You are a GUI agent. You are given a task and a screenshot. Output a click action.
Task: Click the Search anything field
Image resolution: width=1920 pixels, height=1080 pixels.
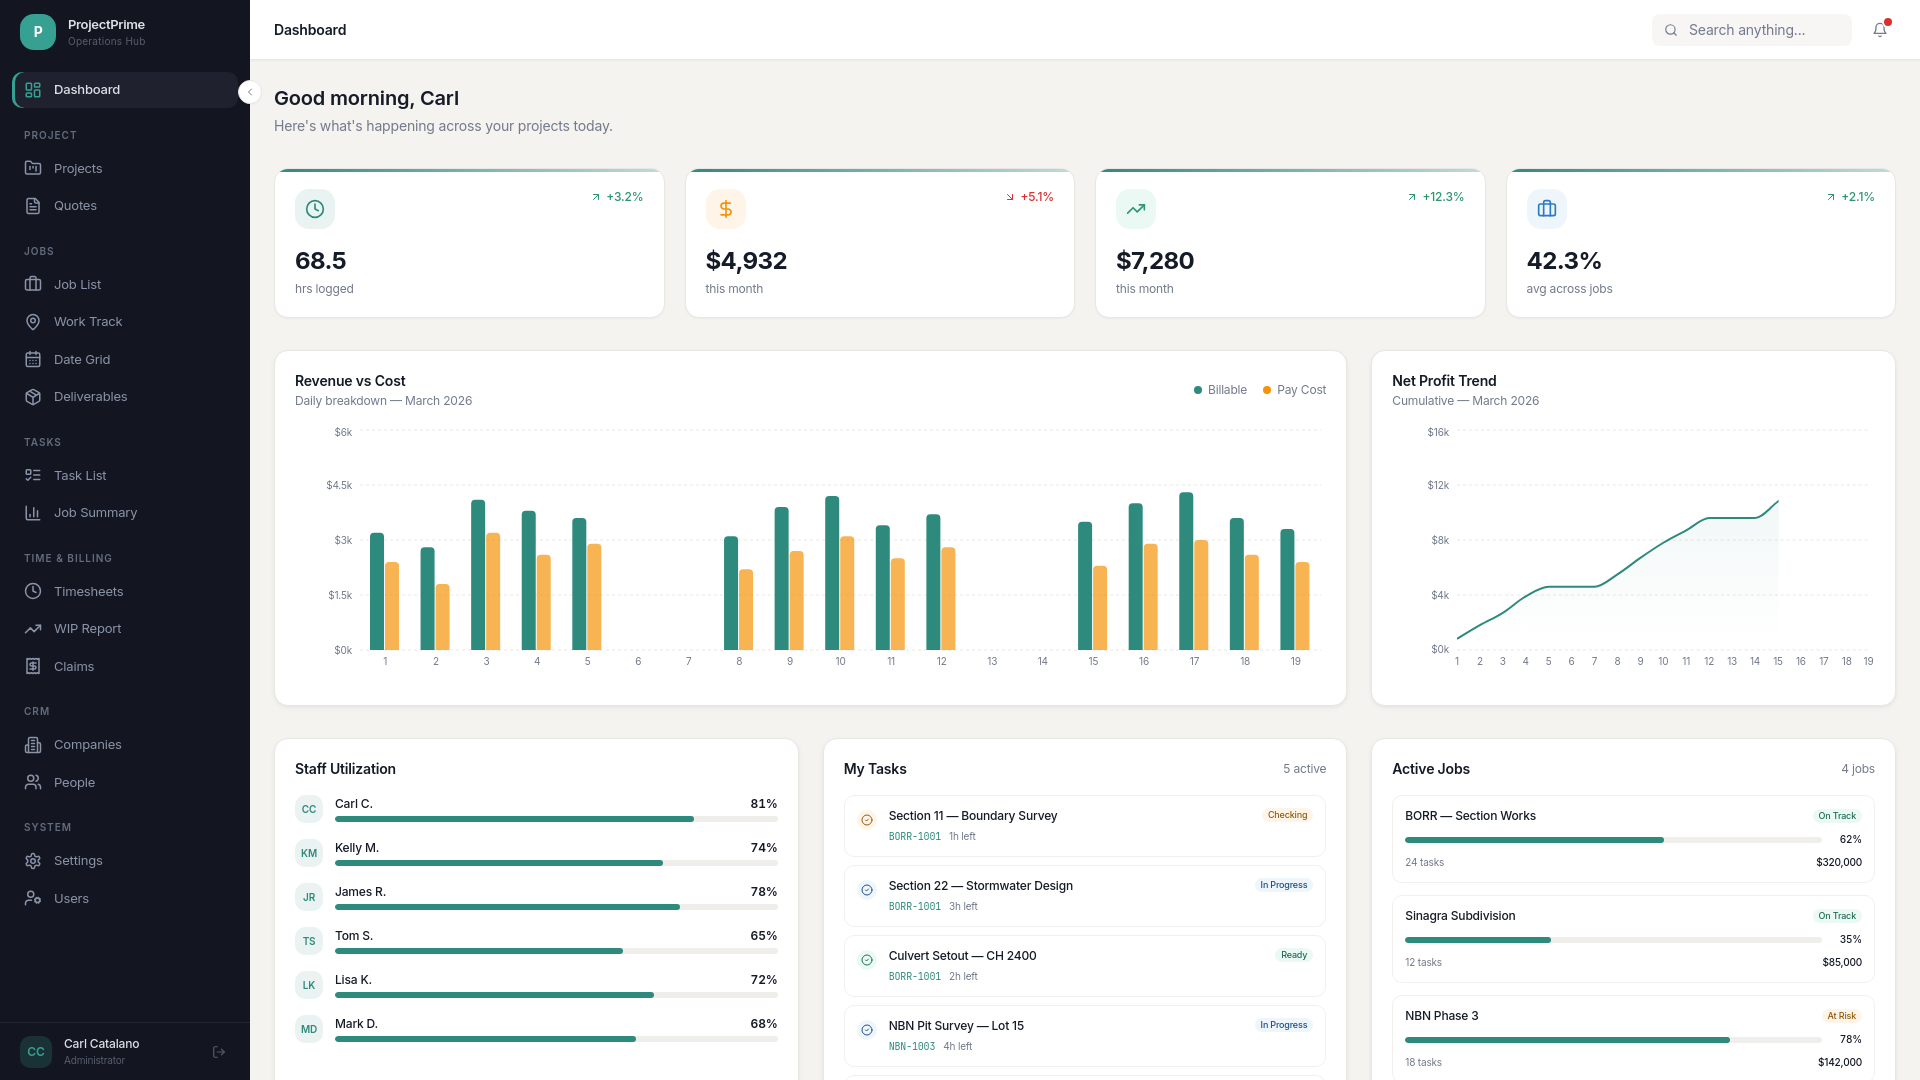[1751, 30]
